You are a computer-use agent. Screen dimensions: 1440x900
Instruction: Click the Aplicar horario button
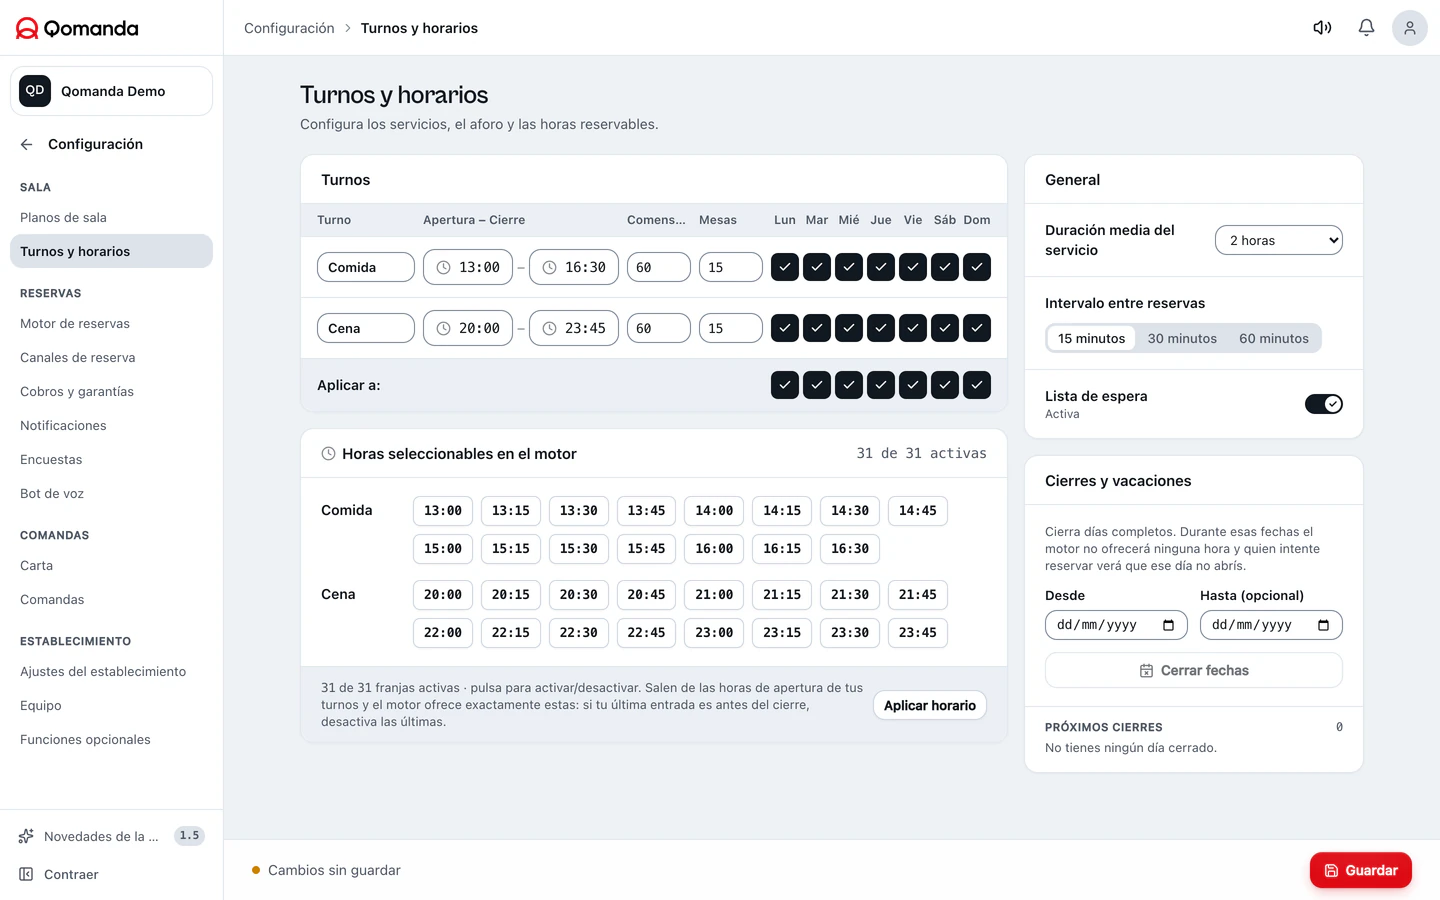pyautogui.click(x=930, y=705)
